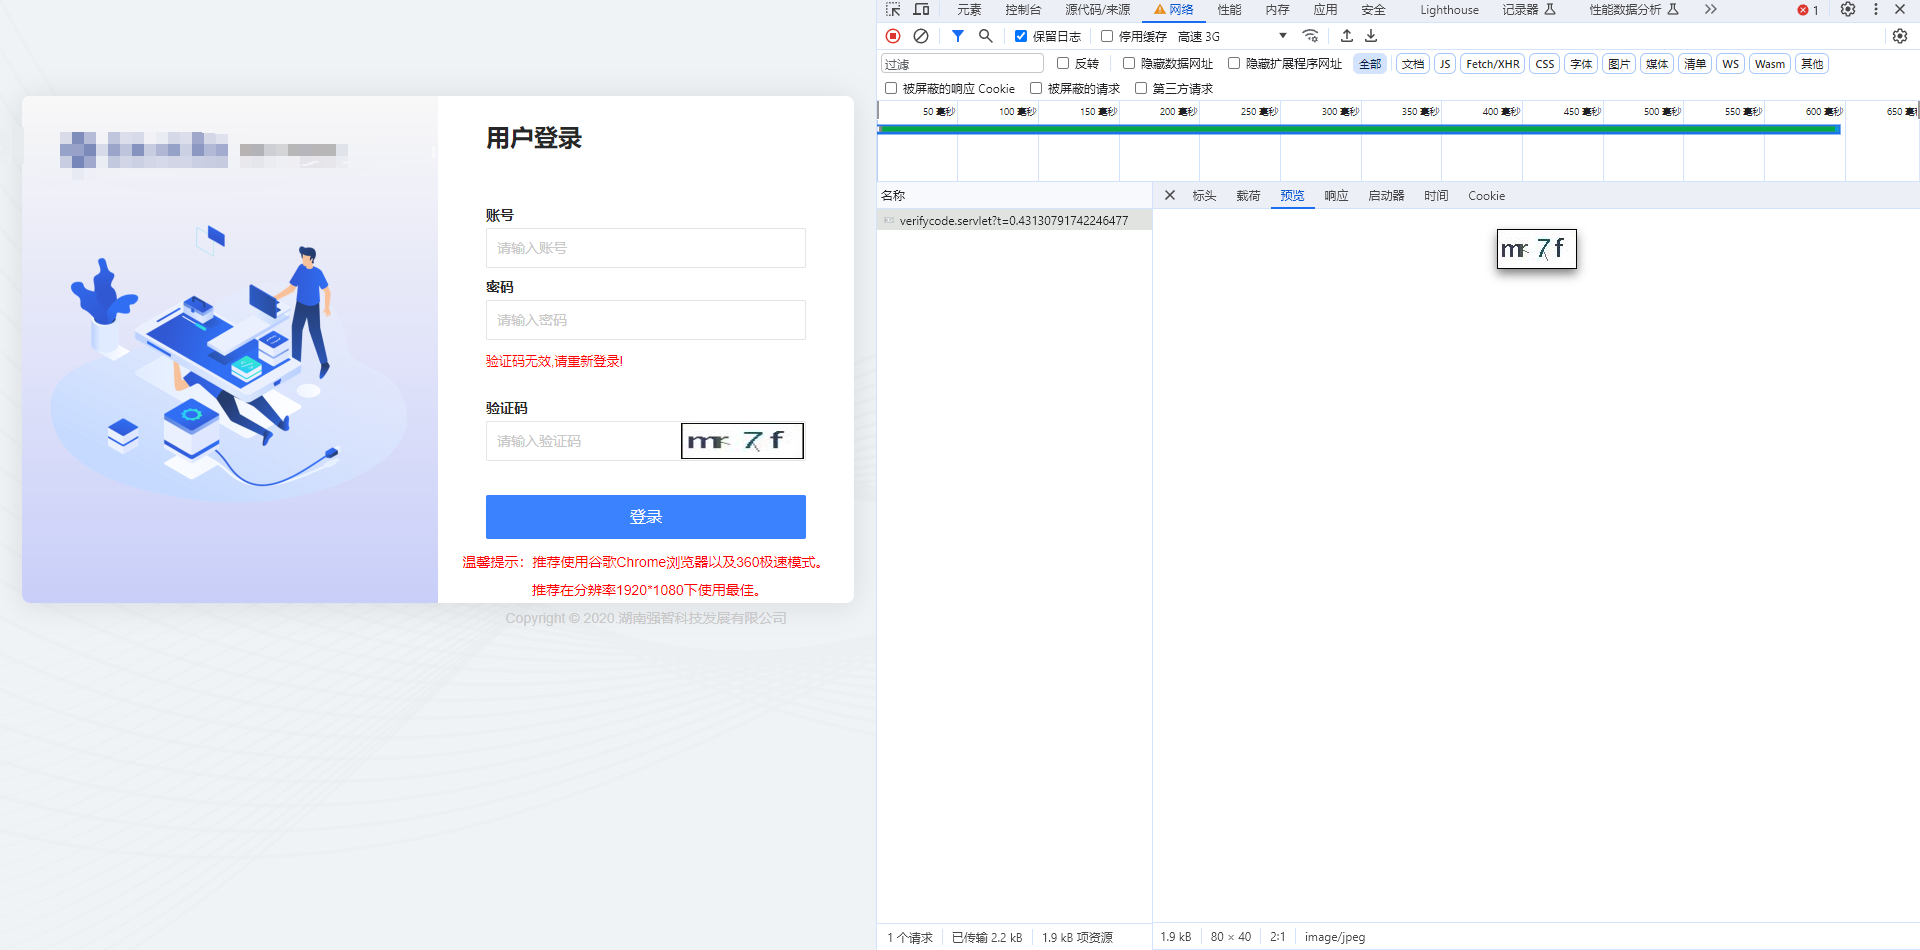The height and width of the screenshot is (950, 1920).
Task: Stop recording network log
Action: tap(893, 36)
